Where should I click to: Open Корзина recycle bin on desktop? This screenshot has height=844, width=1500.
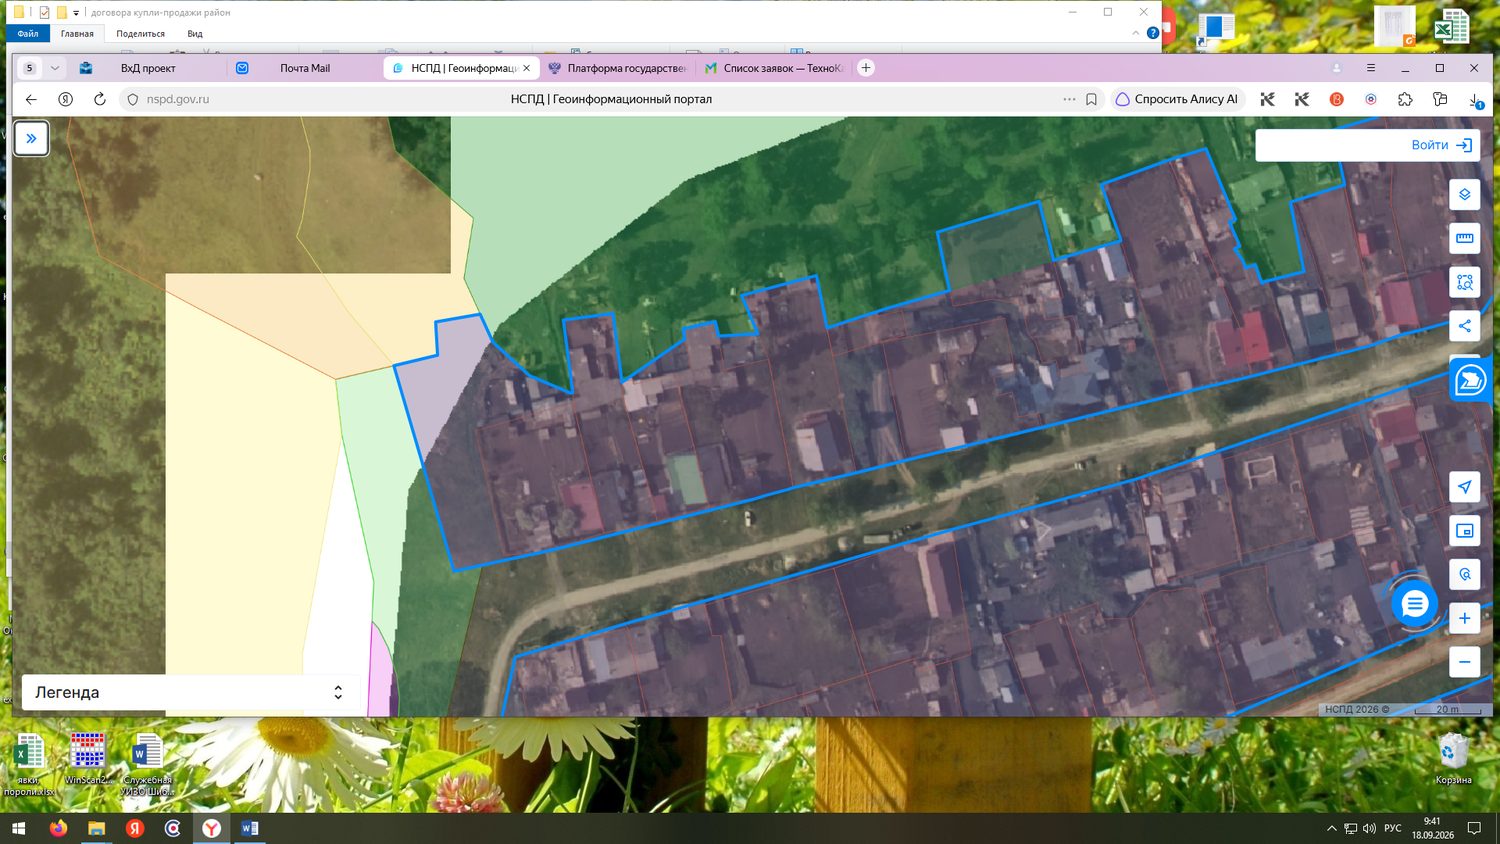[x=1453, y=758]
